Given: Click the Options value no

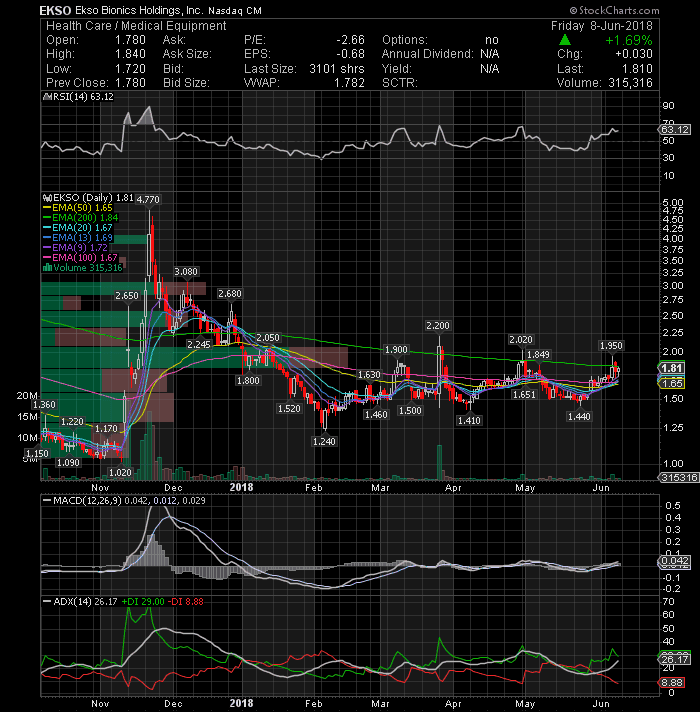Looking at the screenshot, I should coord(492,40).
